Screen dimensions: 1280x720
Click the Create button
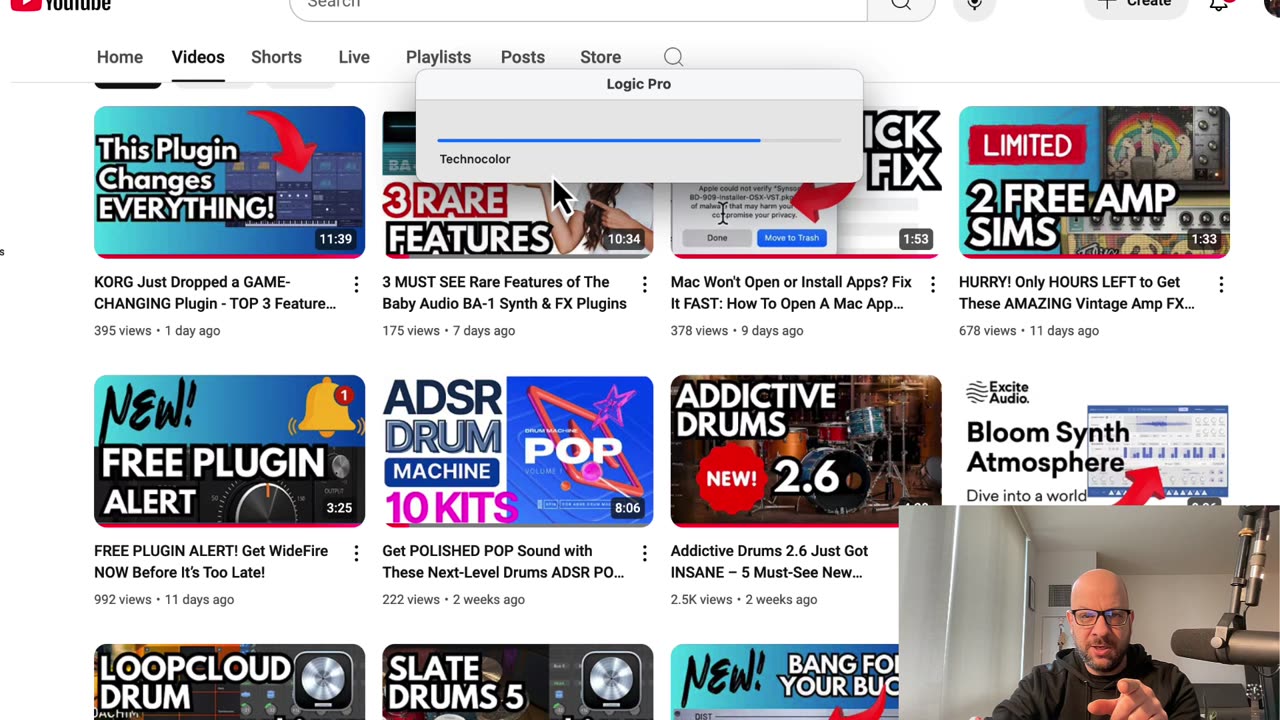click(1137, 5)
